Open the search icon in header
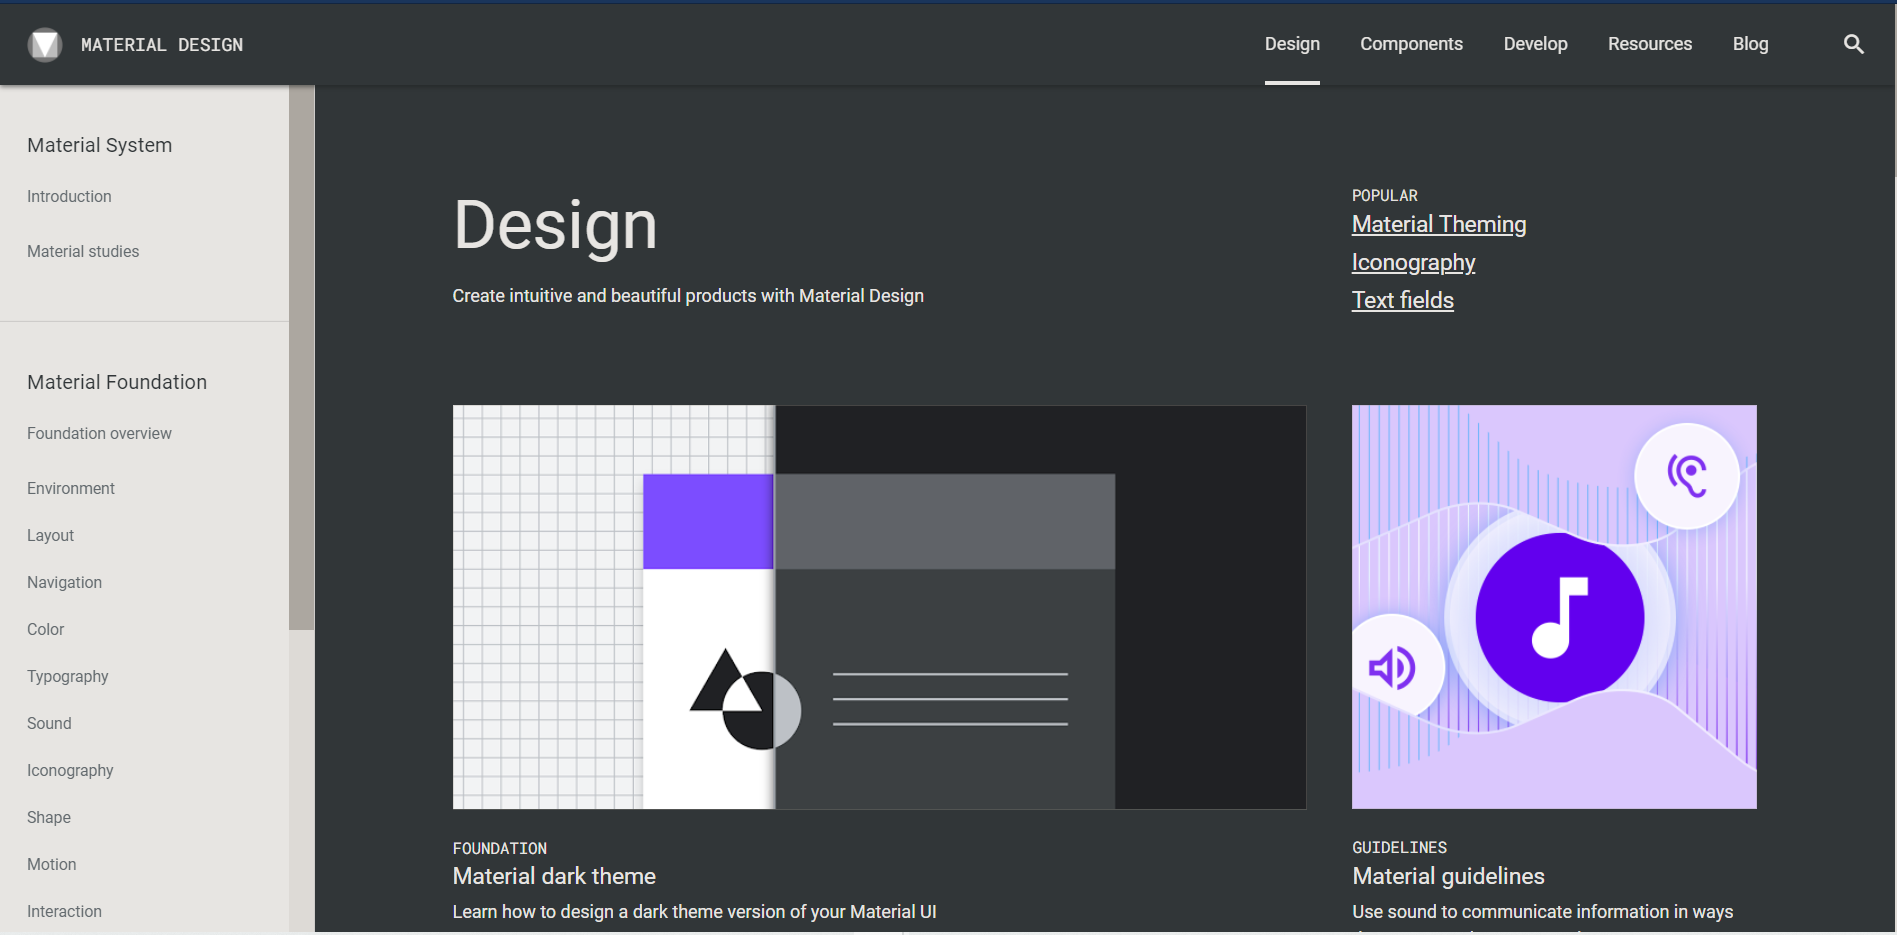 [x=1853, y=44]
